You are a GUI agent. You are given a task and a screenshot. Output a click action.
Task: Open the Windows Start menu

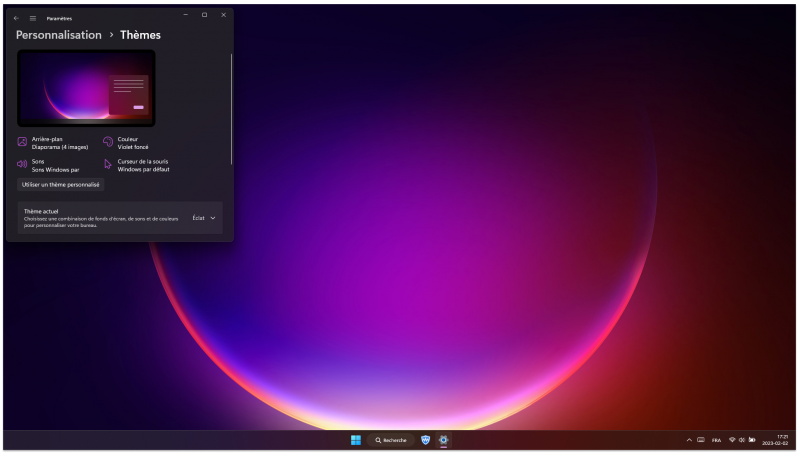[356, 440]
